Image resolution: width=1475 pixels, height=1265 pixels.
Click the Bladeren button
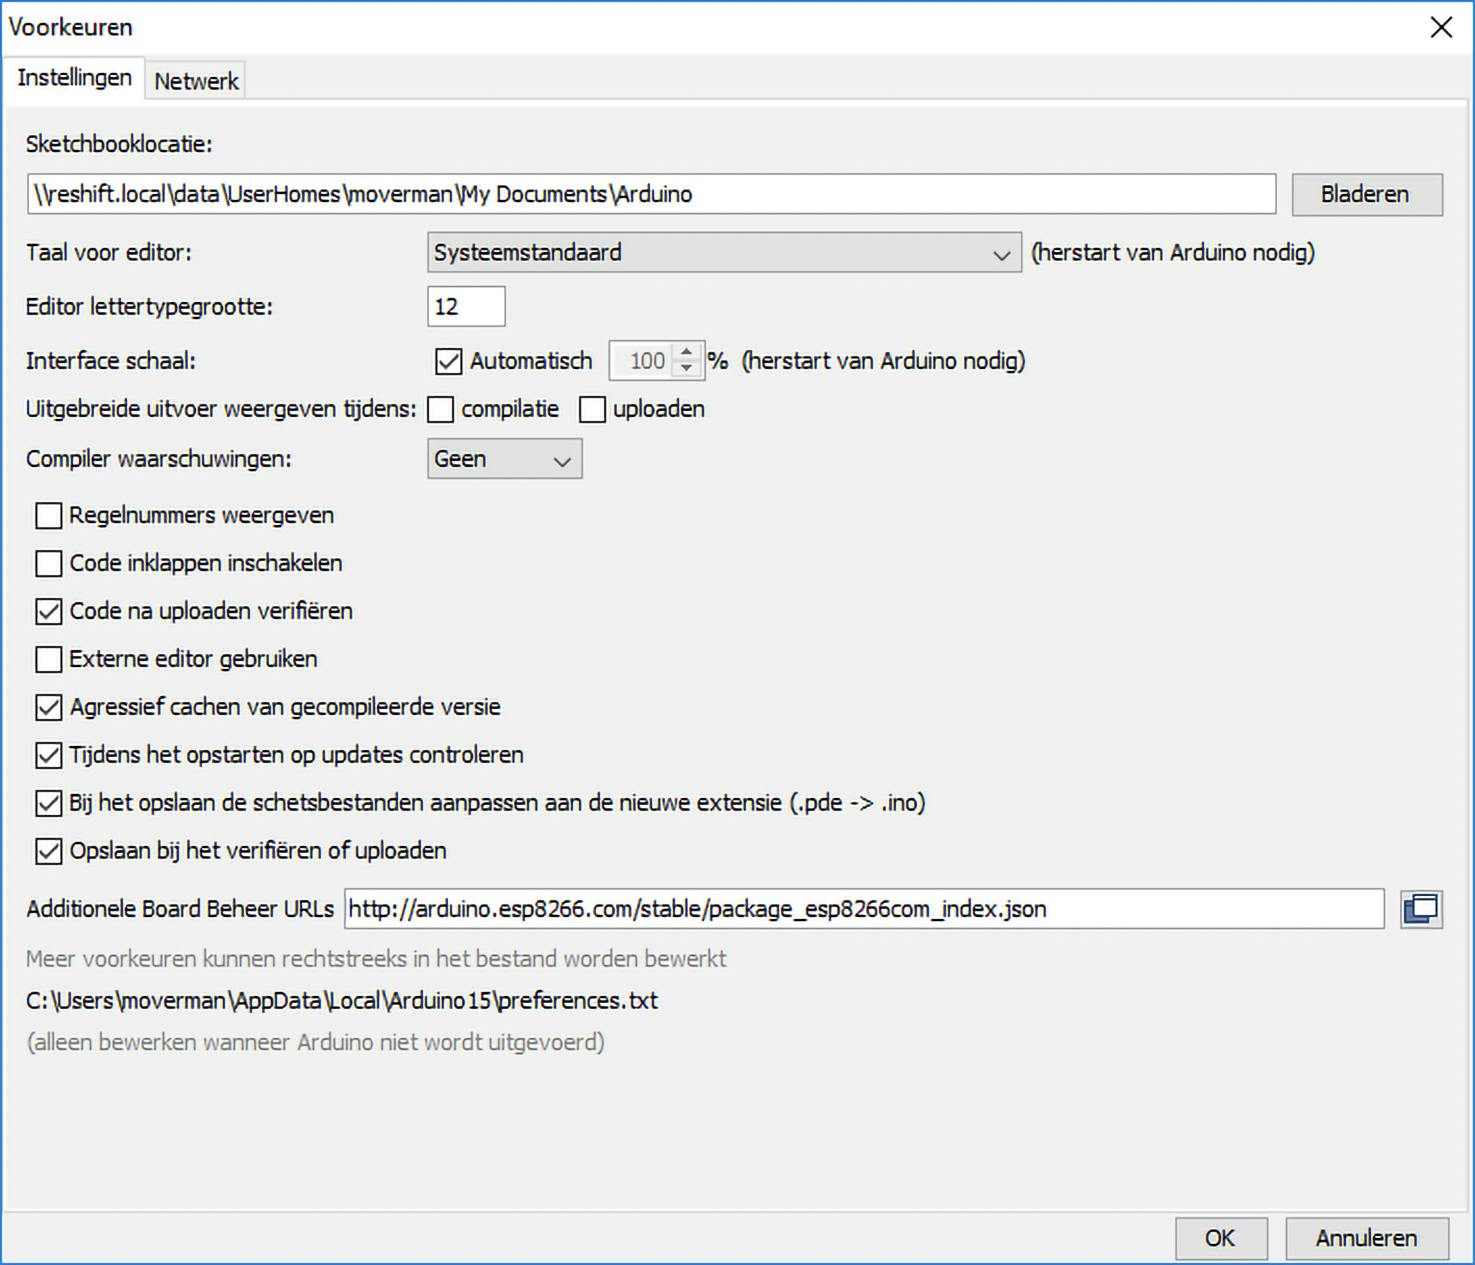(x=1366, y=193)
